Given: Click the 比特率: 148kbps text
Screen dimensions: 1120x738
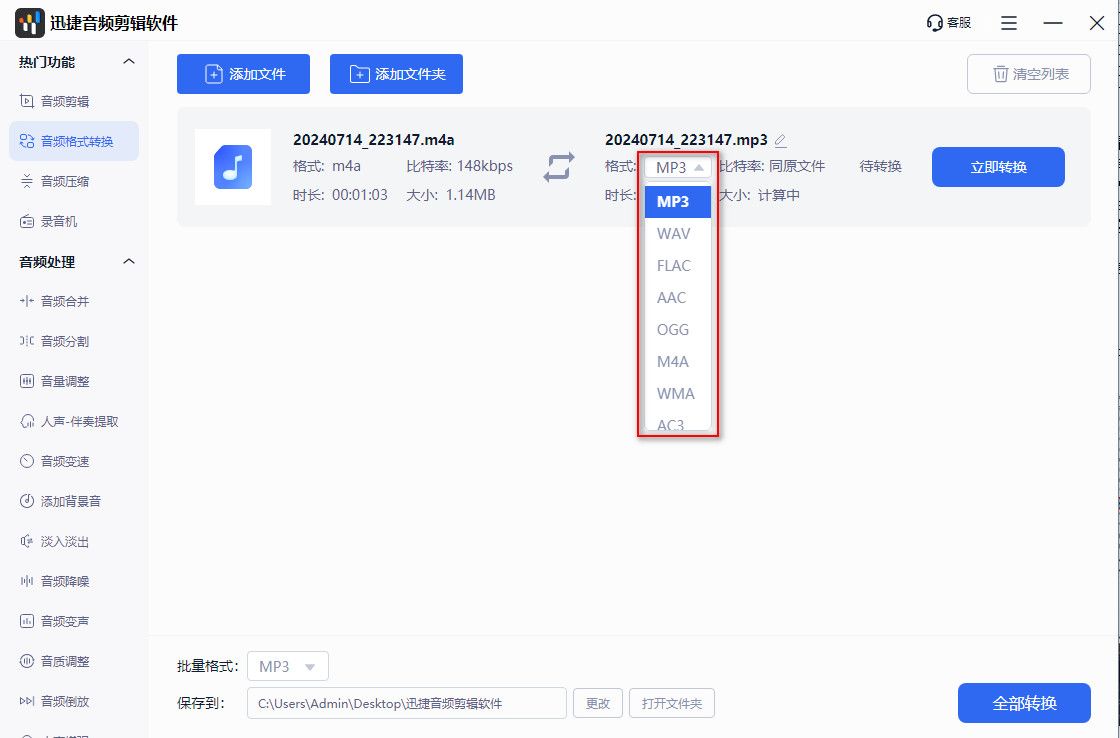Looking at the screenshot, I should coord(459,166).
